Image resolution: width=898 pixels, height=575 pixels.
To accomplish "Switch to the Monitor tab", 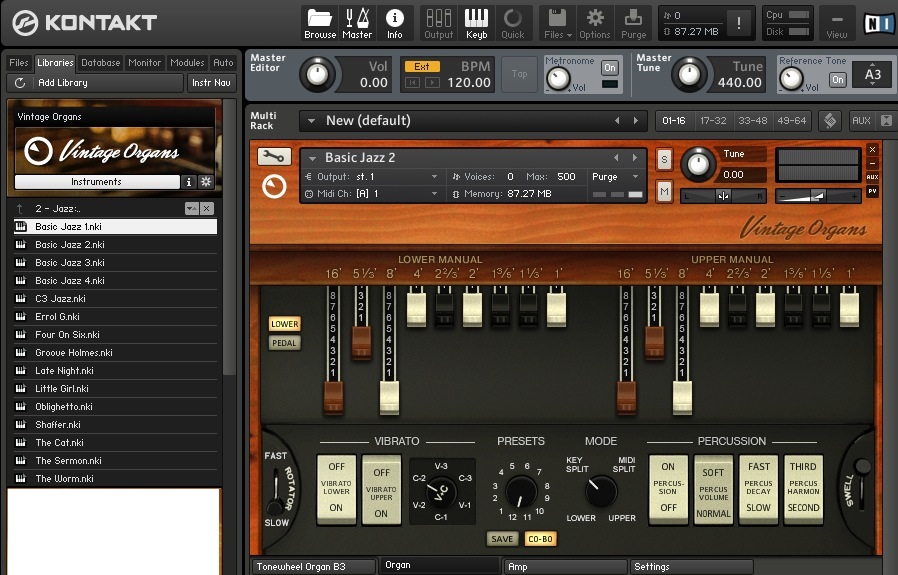I will click(144, 63).
